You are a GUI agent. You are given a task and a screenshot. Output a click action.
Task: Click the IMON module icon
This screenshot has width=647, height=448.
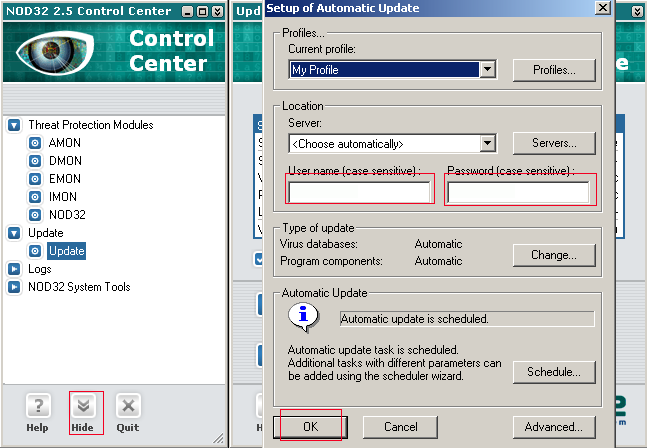coord(35,197)
